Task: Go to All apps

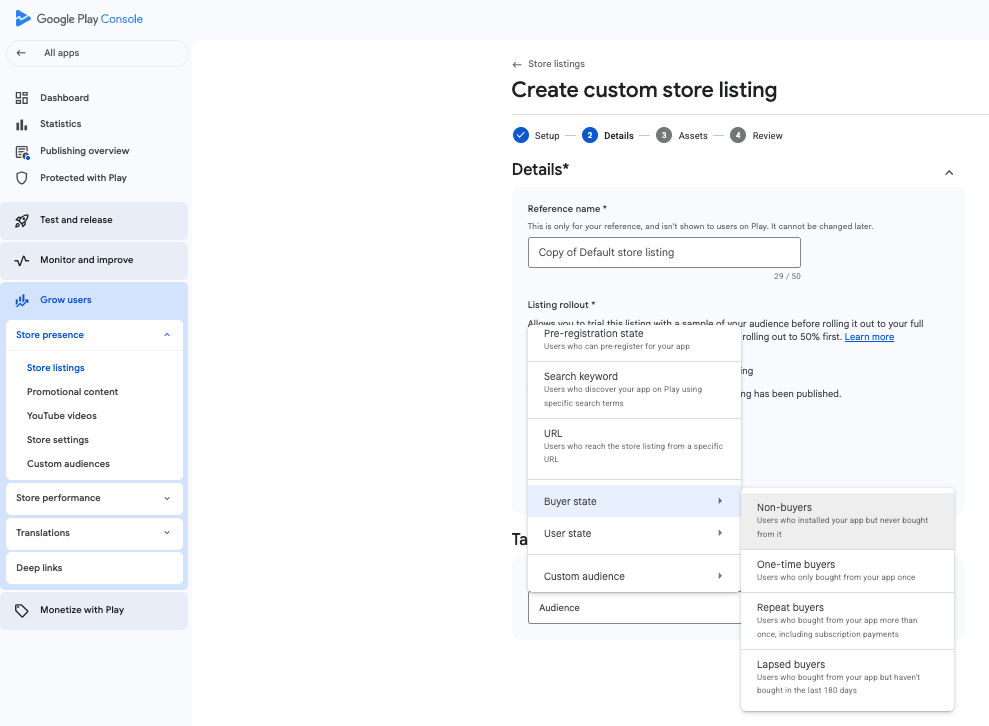Action: pyautogui.click(x=97, y=53)
